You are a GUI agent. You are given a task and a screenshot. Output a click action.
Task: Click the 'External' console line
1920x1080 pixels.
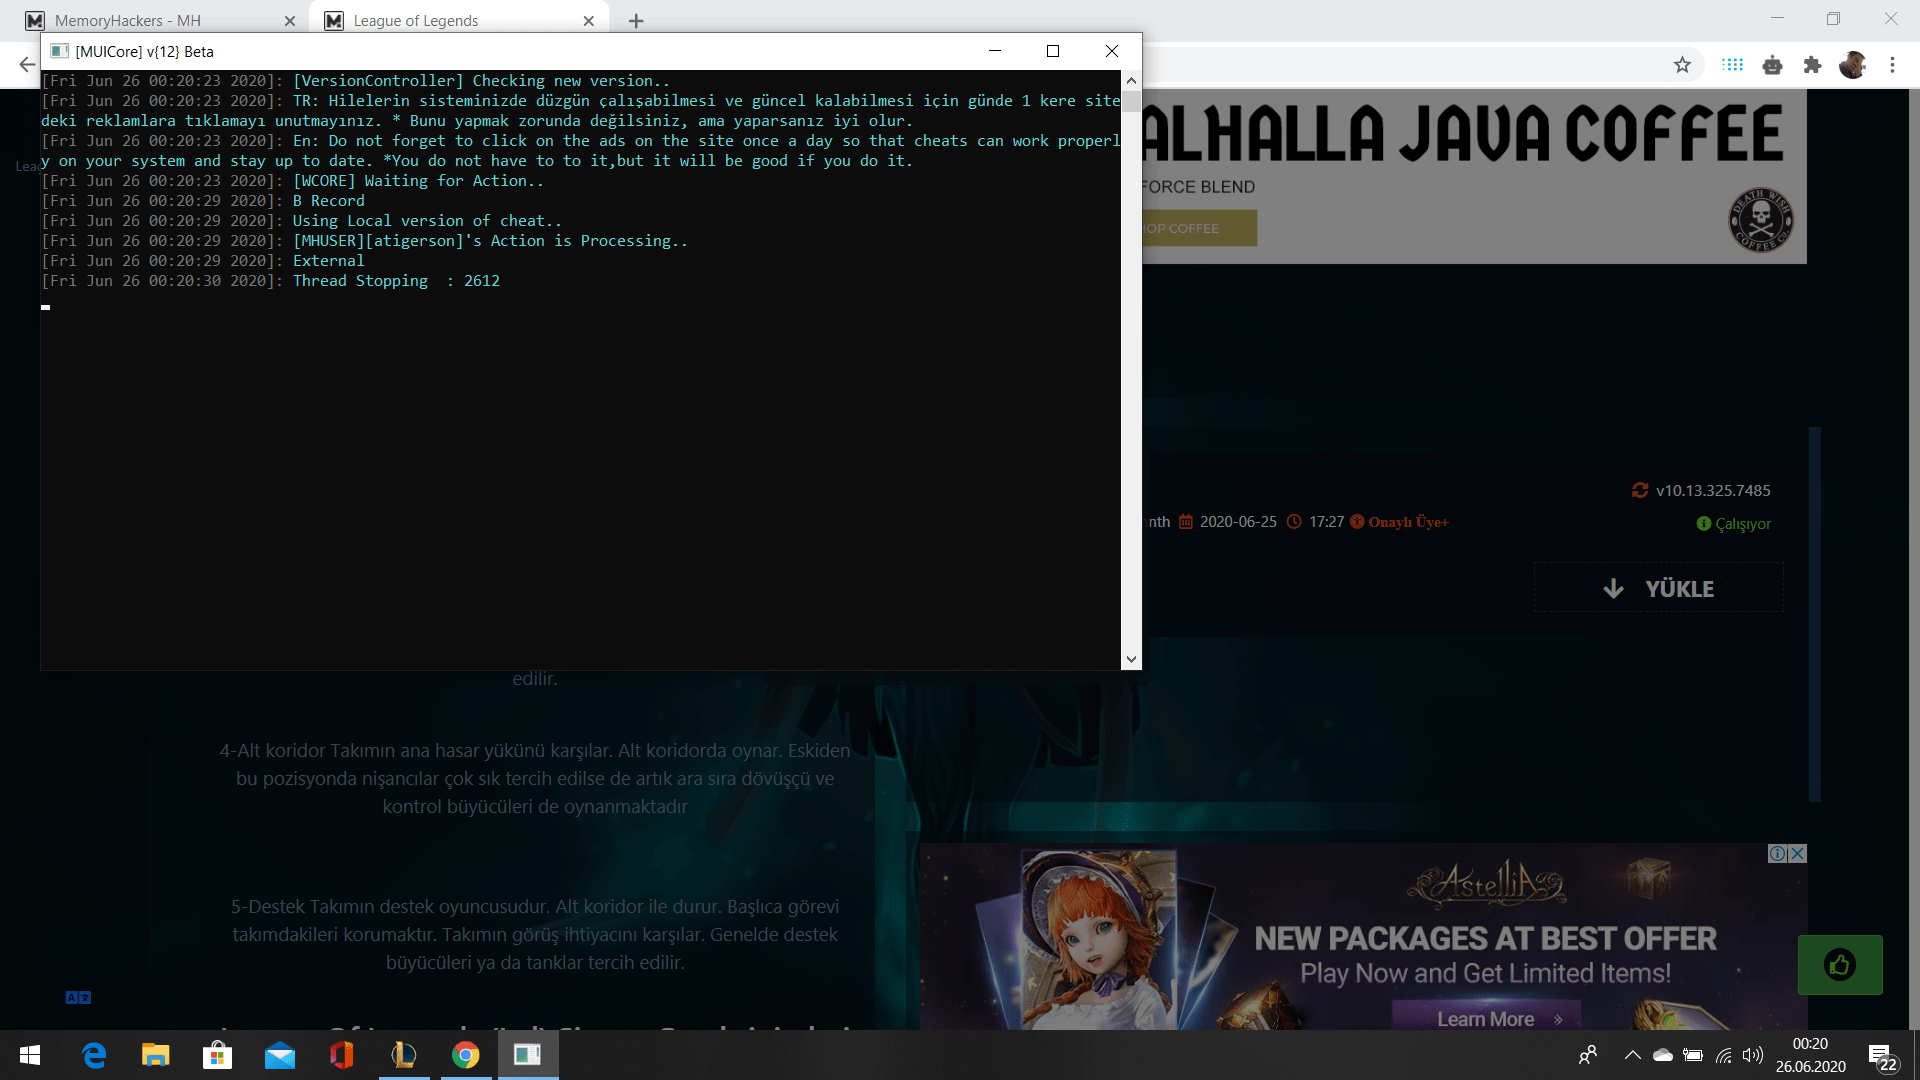click(x=203, y=261)
